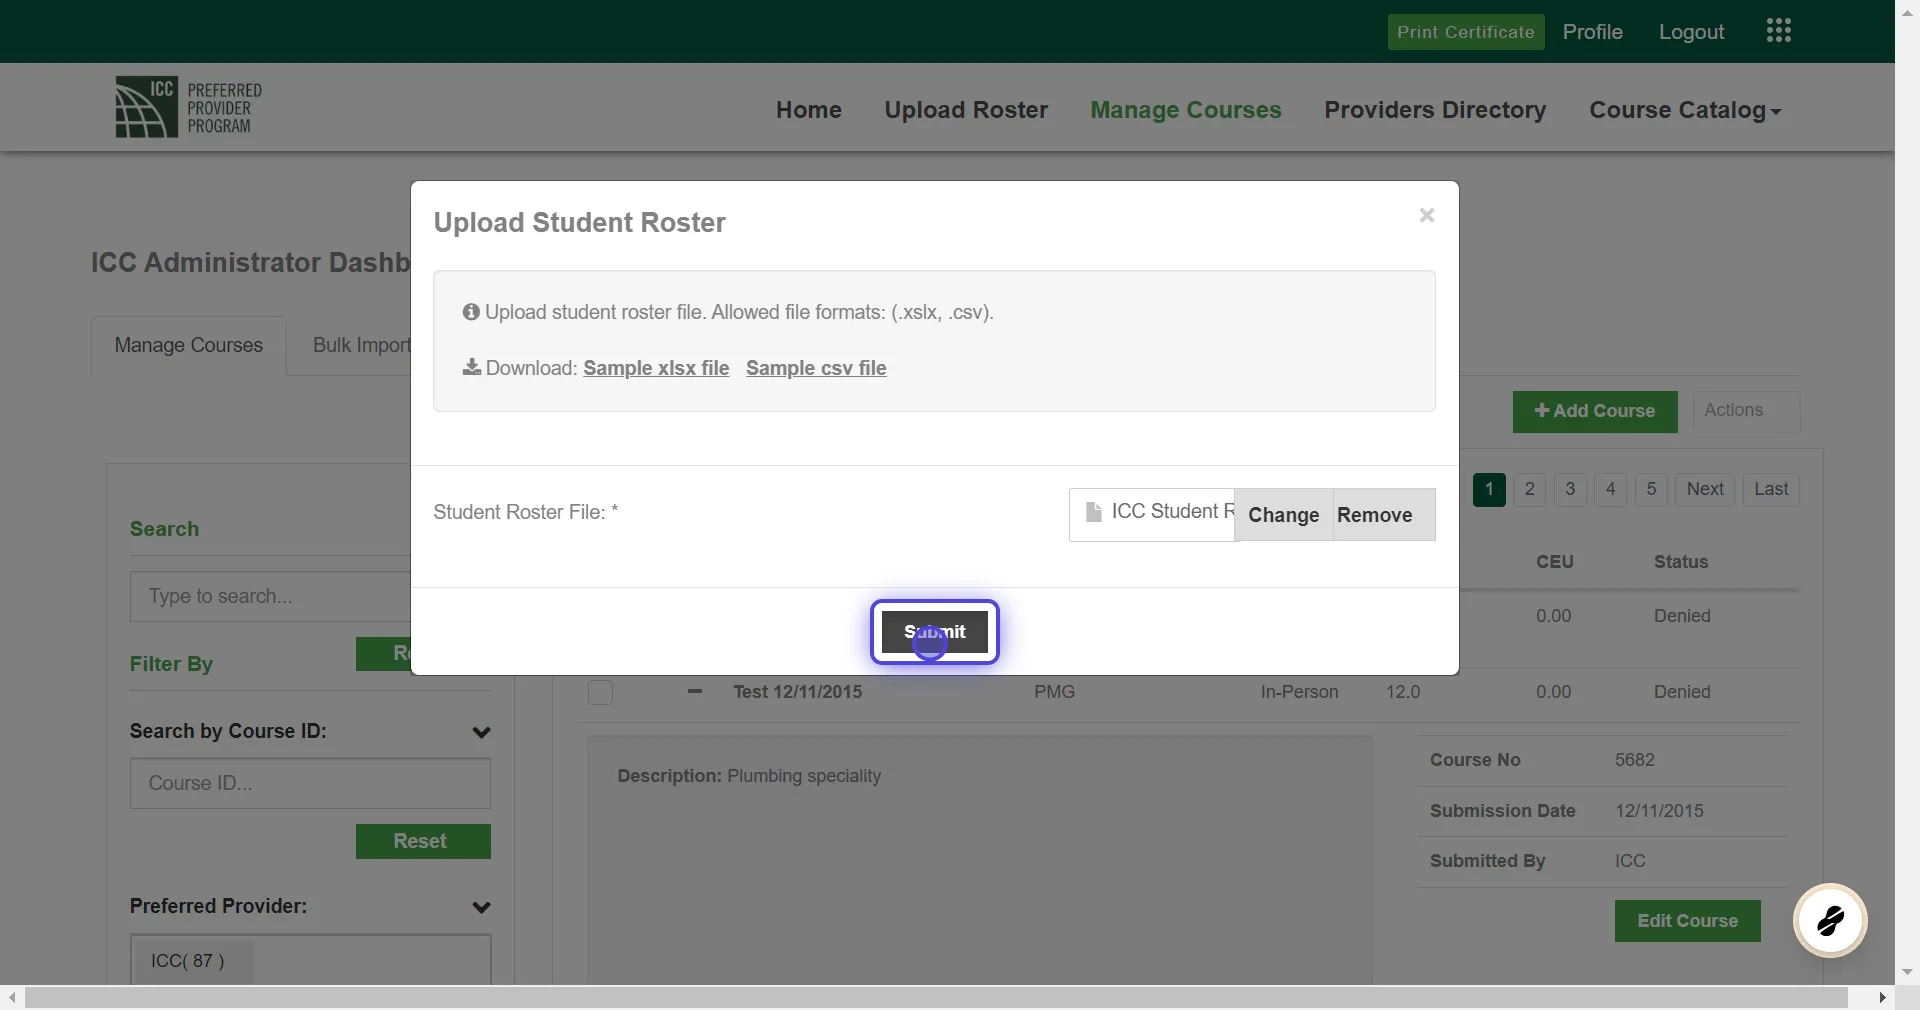This screenshot has height=1010, width=1920.
Task: Click the horizontal scrollbar track
Action: coord(935,997)
